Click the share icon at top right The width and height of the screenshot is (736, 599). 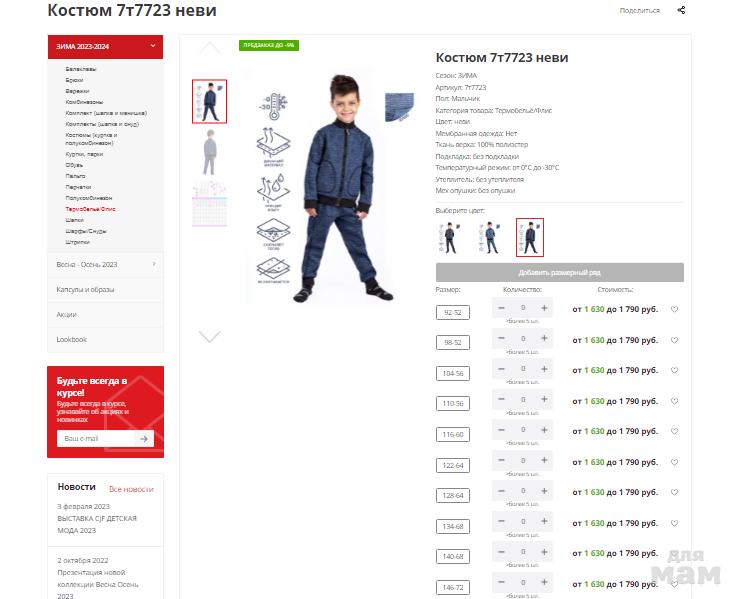(x=681, y=10)
